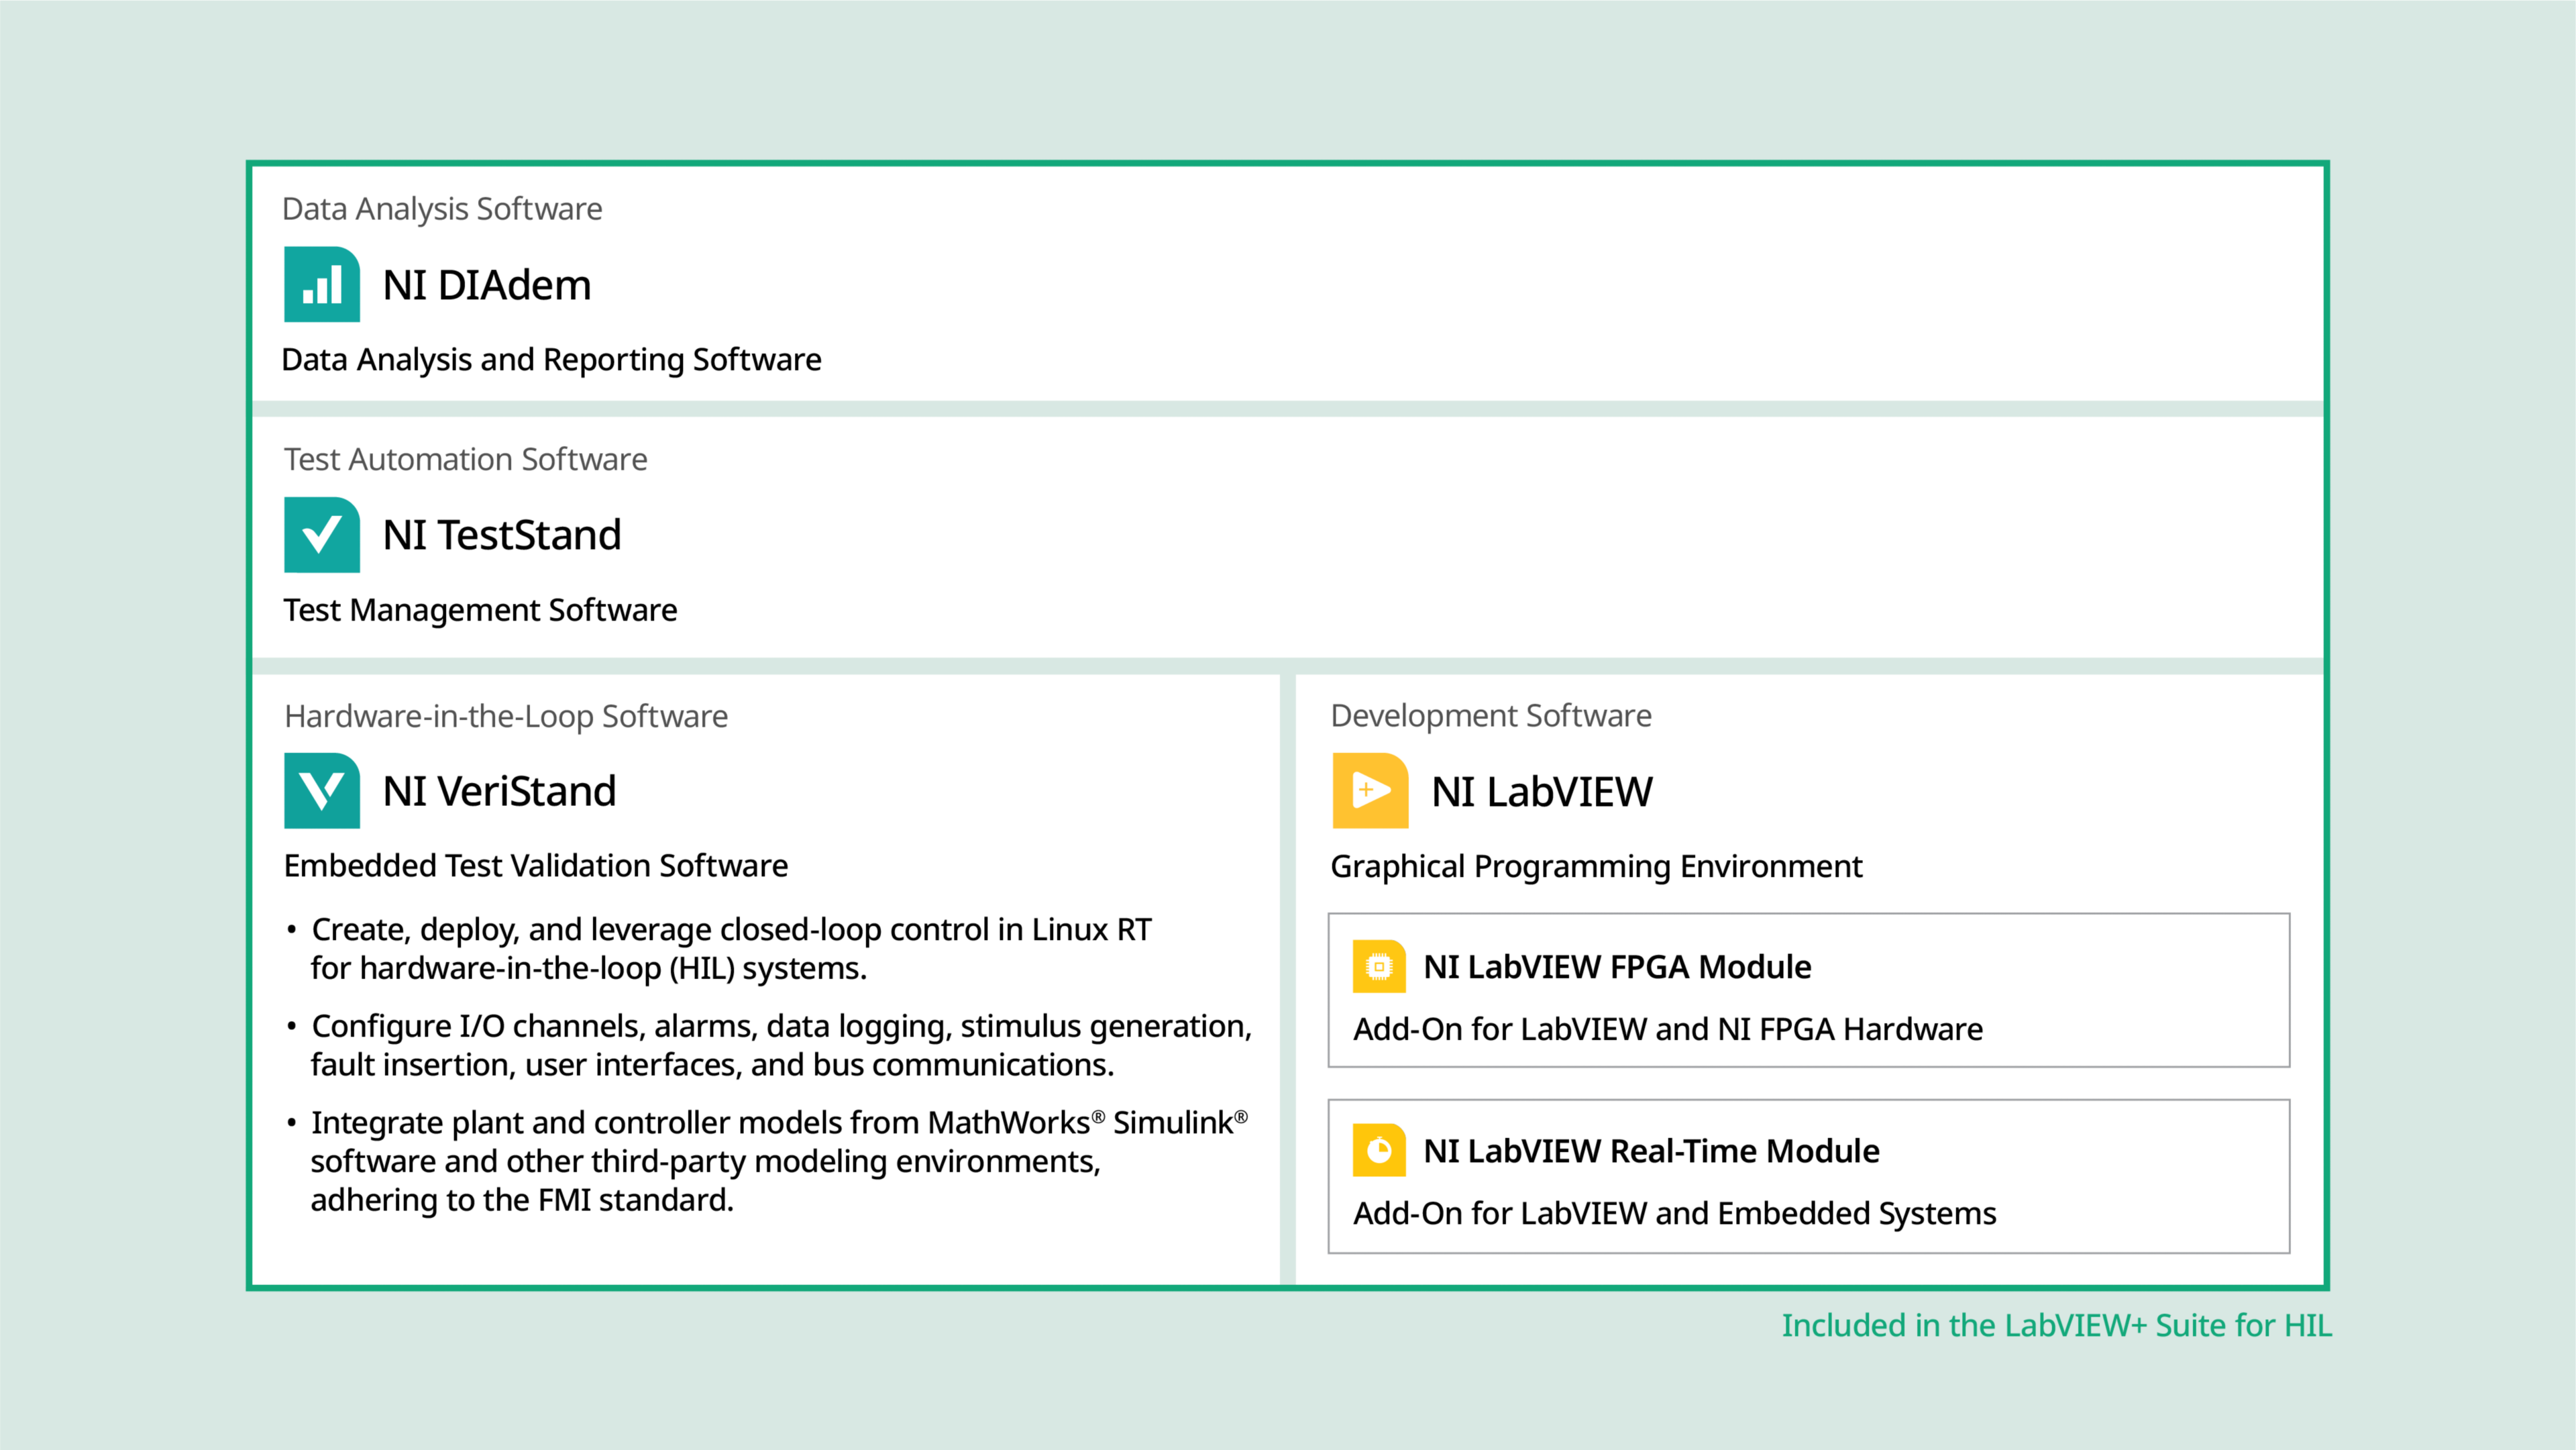The width and height of the screenshot is (2576, 1450).
Task: Click Data Analysis and Reporting Software subtitle
Action: point(551,360)
